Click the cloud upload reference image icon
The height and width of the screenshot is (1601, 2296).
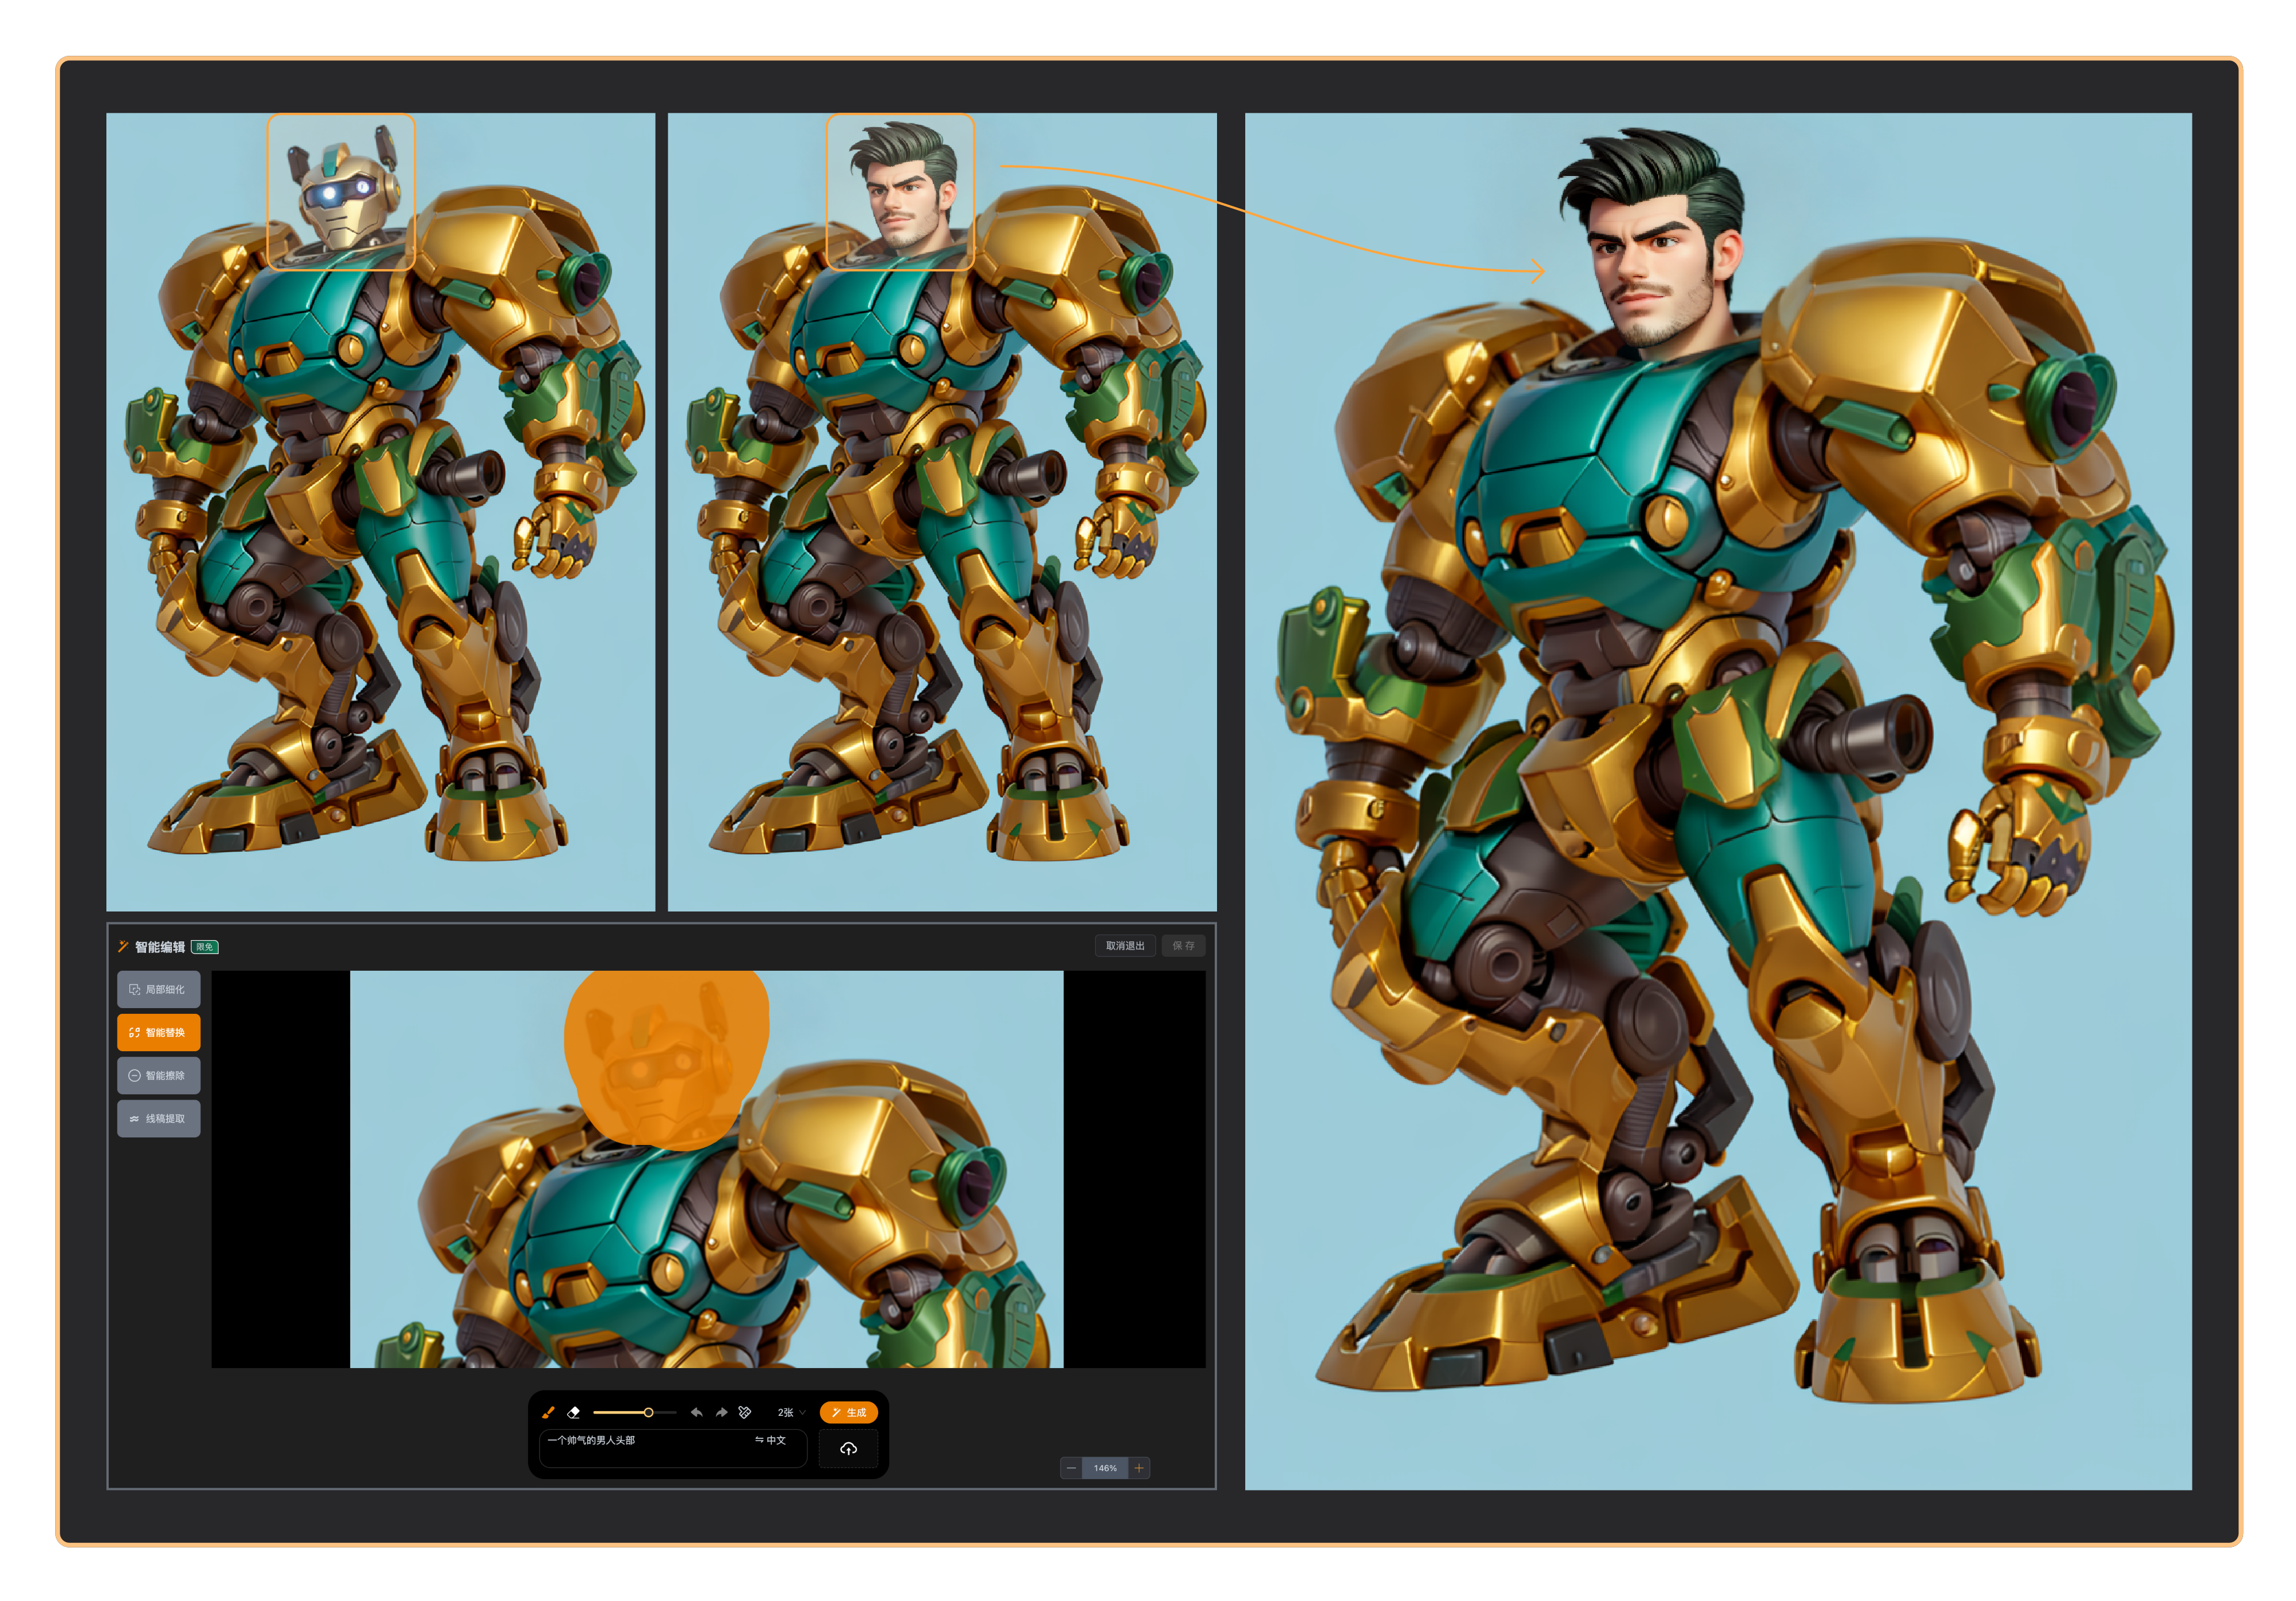(848, 1448)
